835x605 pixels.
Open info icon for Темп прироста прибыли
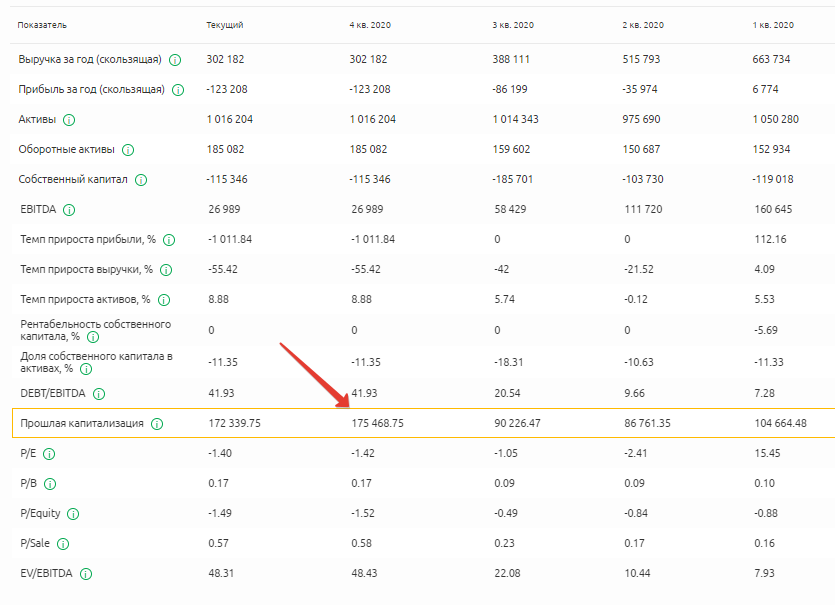169,240
